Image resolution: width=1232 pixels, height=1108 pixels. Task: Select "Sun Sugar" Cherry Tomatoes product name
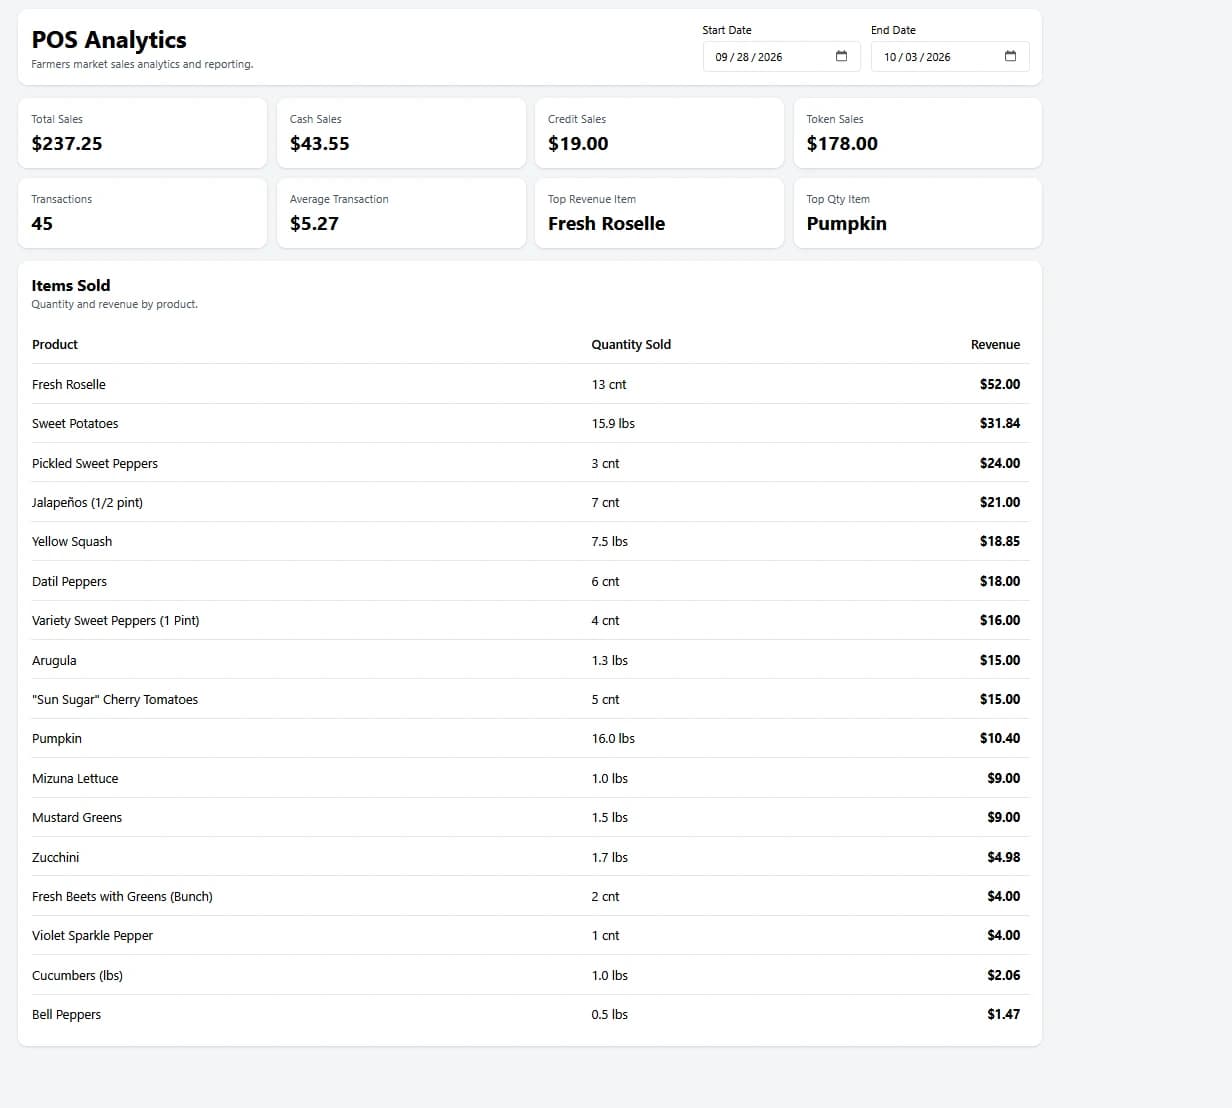115,699
